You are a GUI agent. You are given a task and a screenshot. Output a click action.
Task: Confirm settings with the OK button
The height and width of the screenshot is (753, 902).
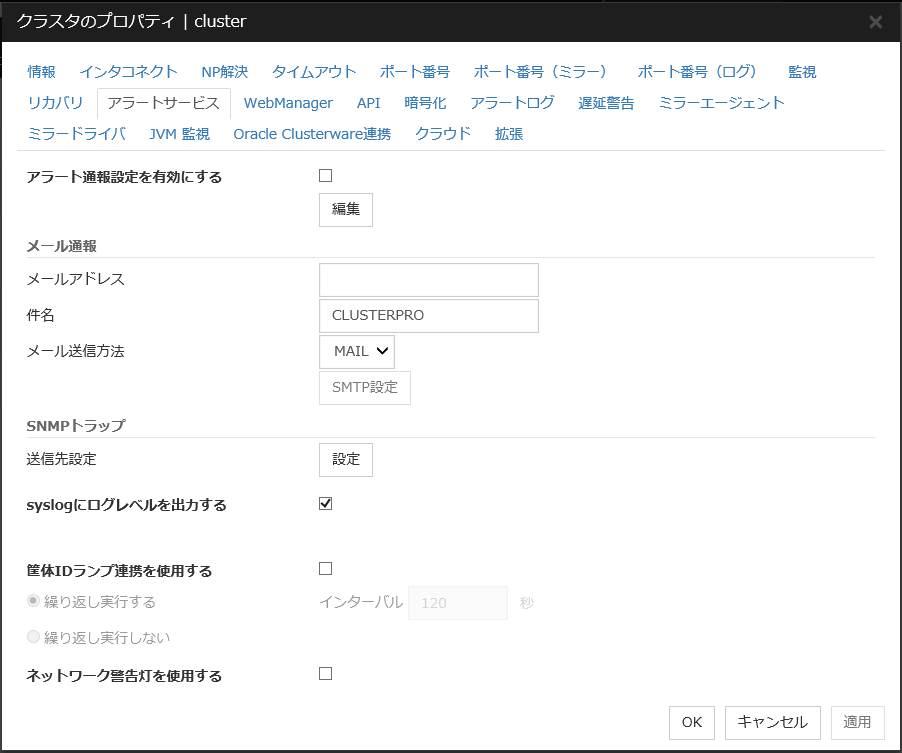tap(691, 722)
